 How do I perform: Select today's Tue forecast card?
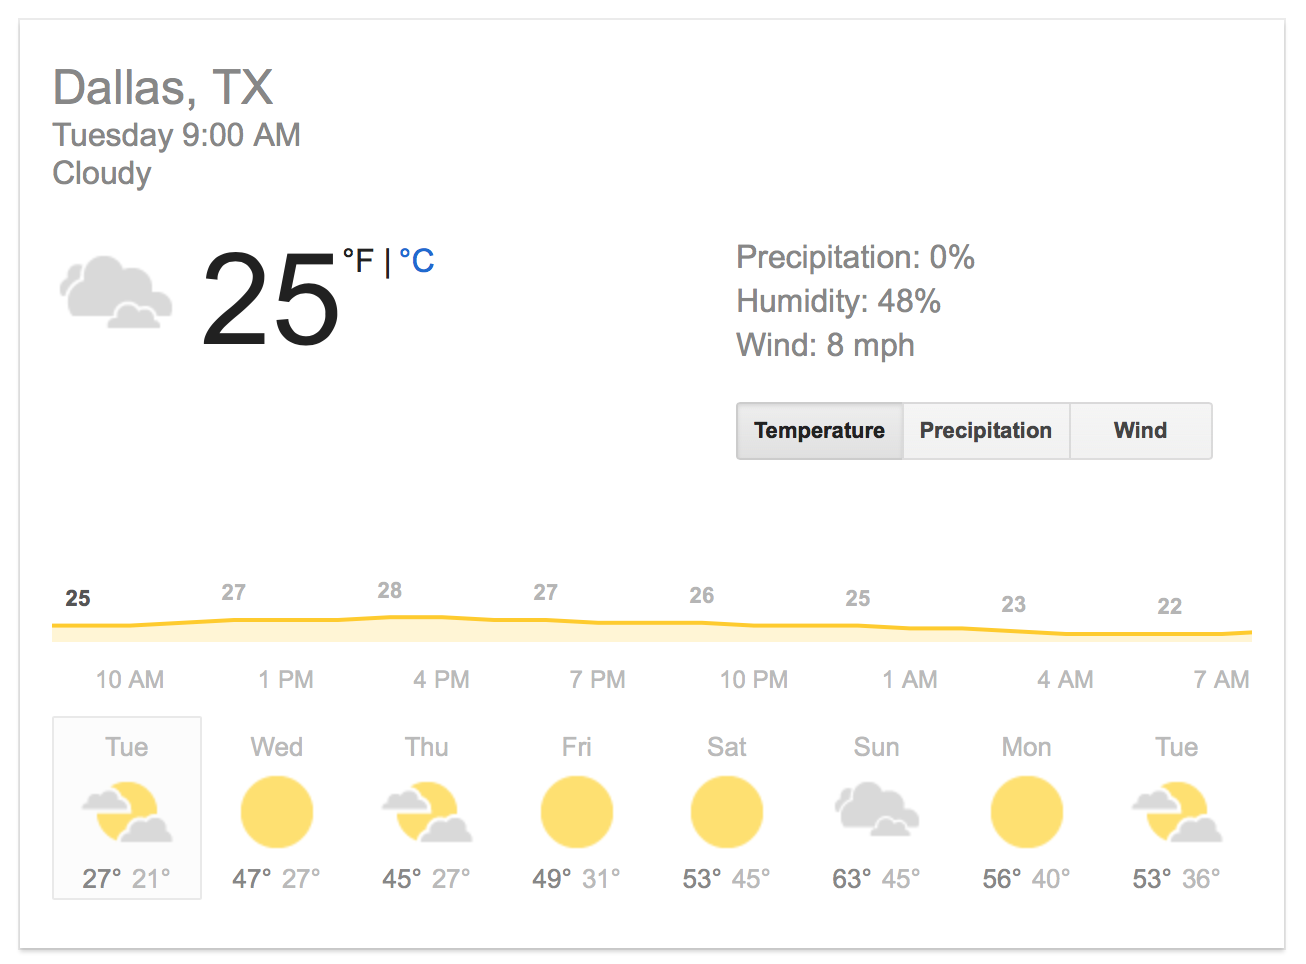click(127, 808)
